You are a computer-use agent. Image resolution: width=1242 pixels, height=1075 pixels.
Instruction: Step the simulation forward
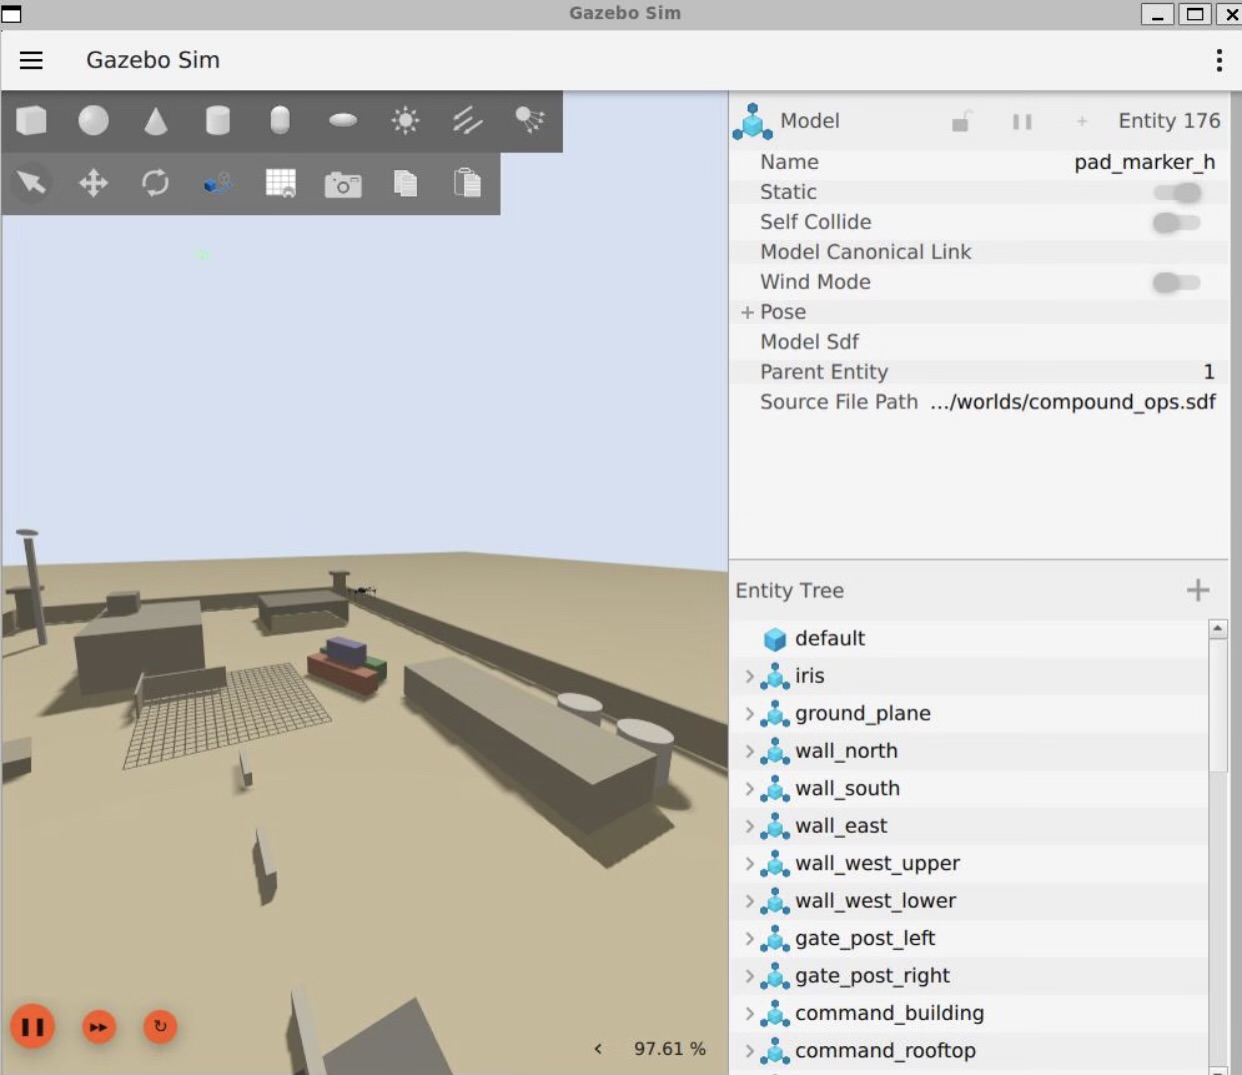click(x=98, y=1027)
